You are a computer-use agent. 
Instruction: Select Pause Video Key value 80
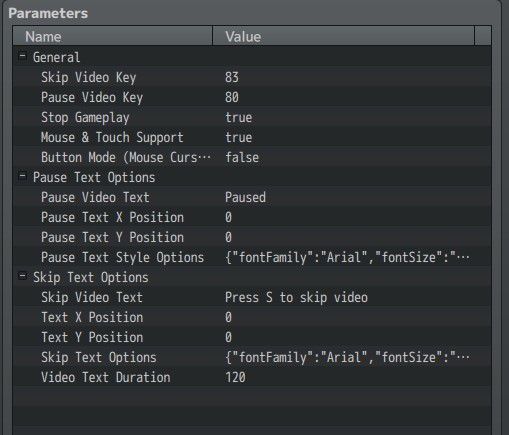pos(232,97)
